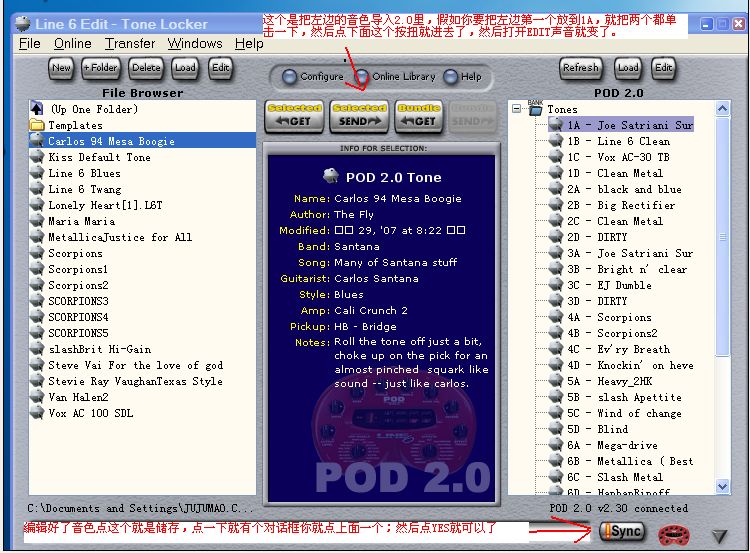Click the Line 6 Edit title bar icon
The width and height of the screenshot is (750, 553).
pyautogui.click(x=22, y=24)
